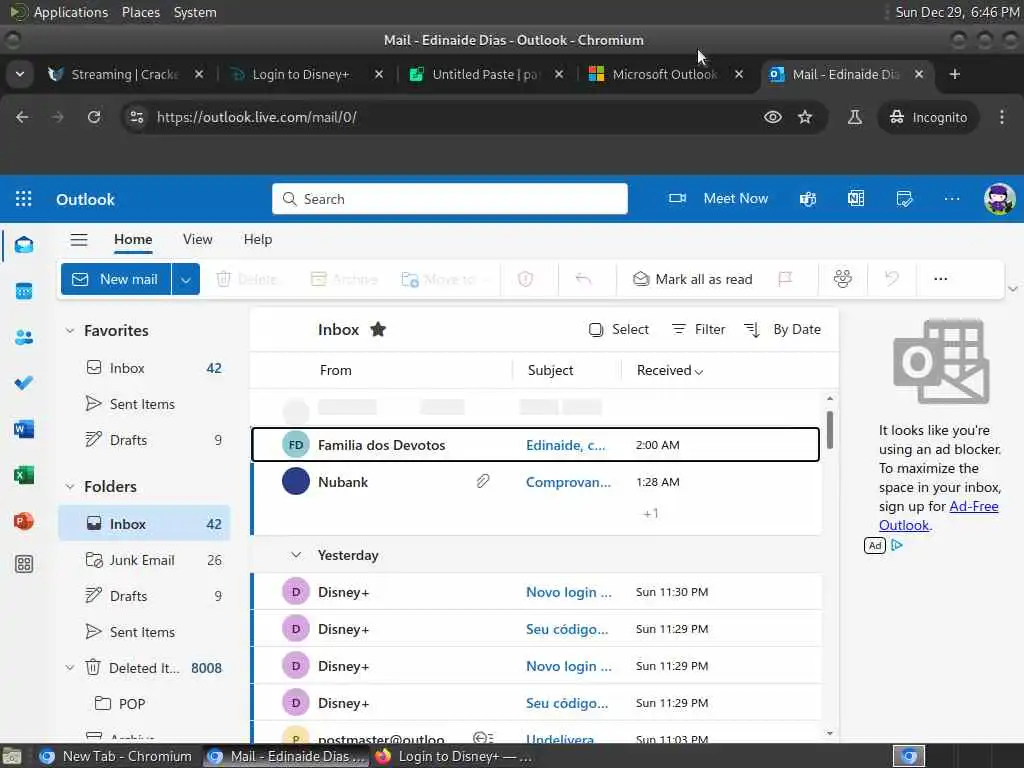Open a new browser tab

coord(955,74)
